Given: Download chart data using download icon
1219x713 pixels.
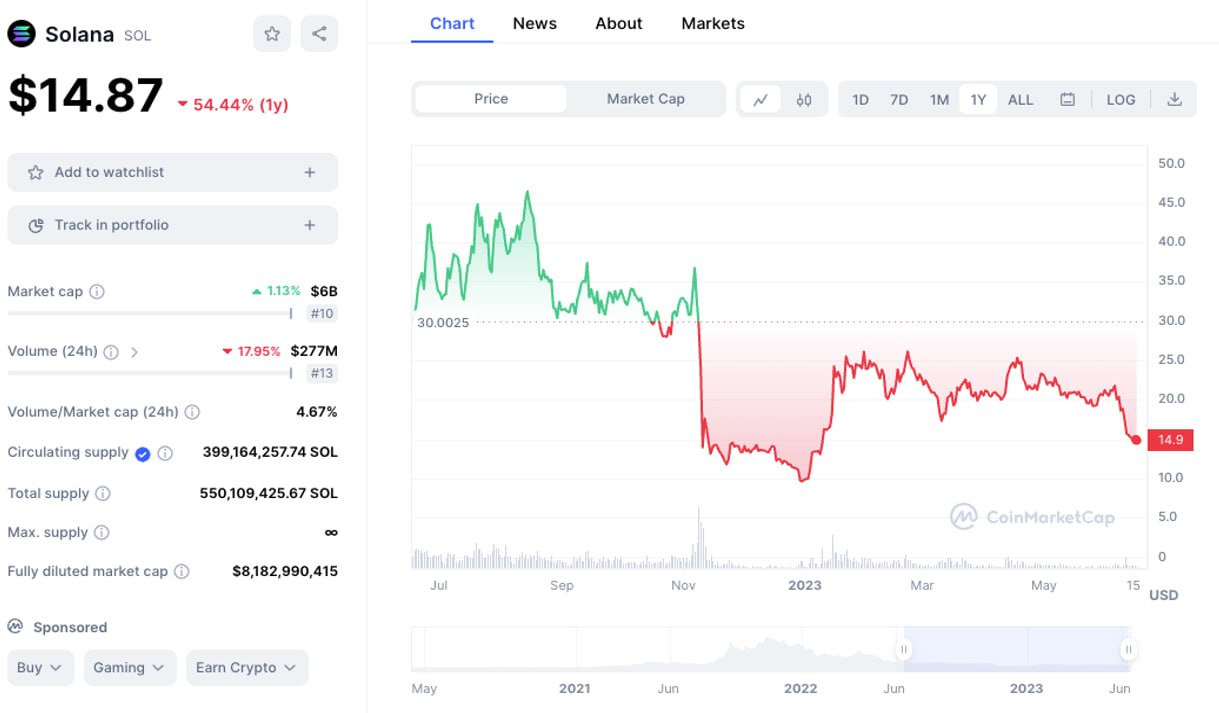Looking at the screenshot, I should (1175, 100).
